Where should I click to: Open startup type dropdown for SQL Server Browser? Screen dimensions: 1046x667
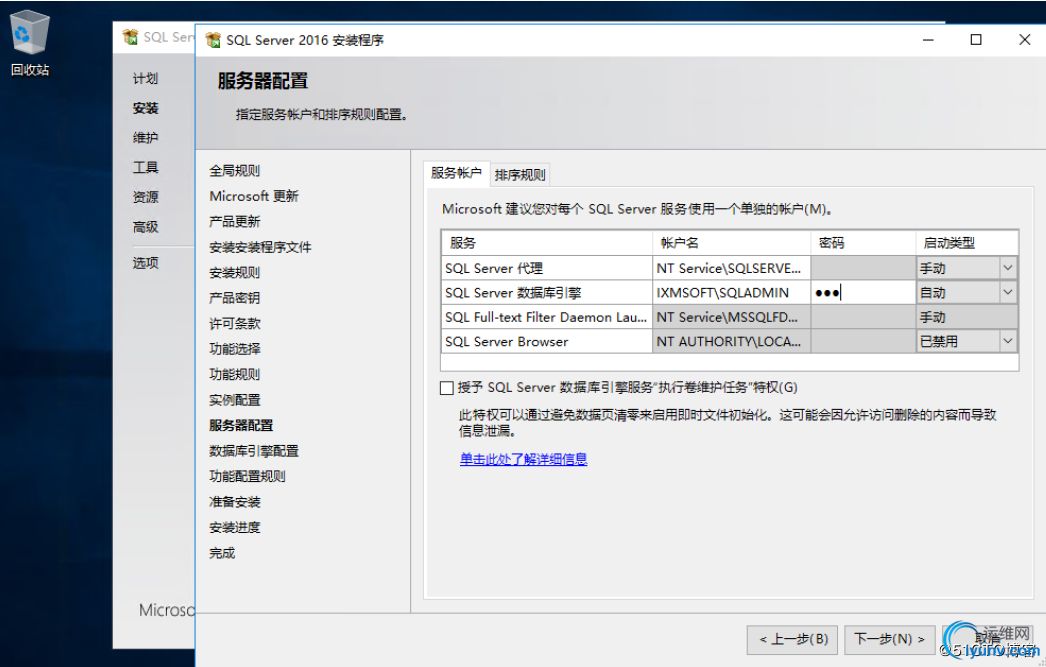(1007, 341)
